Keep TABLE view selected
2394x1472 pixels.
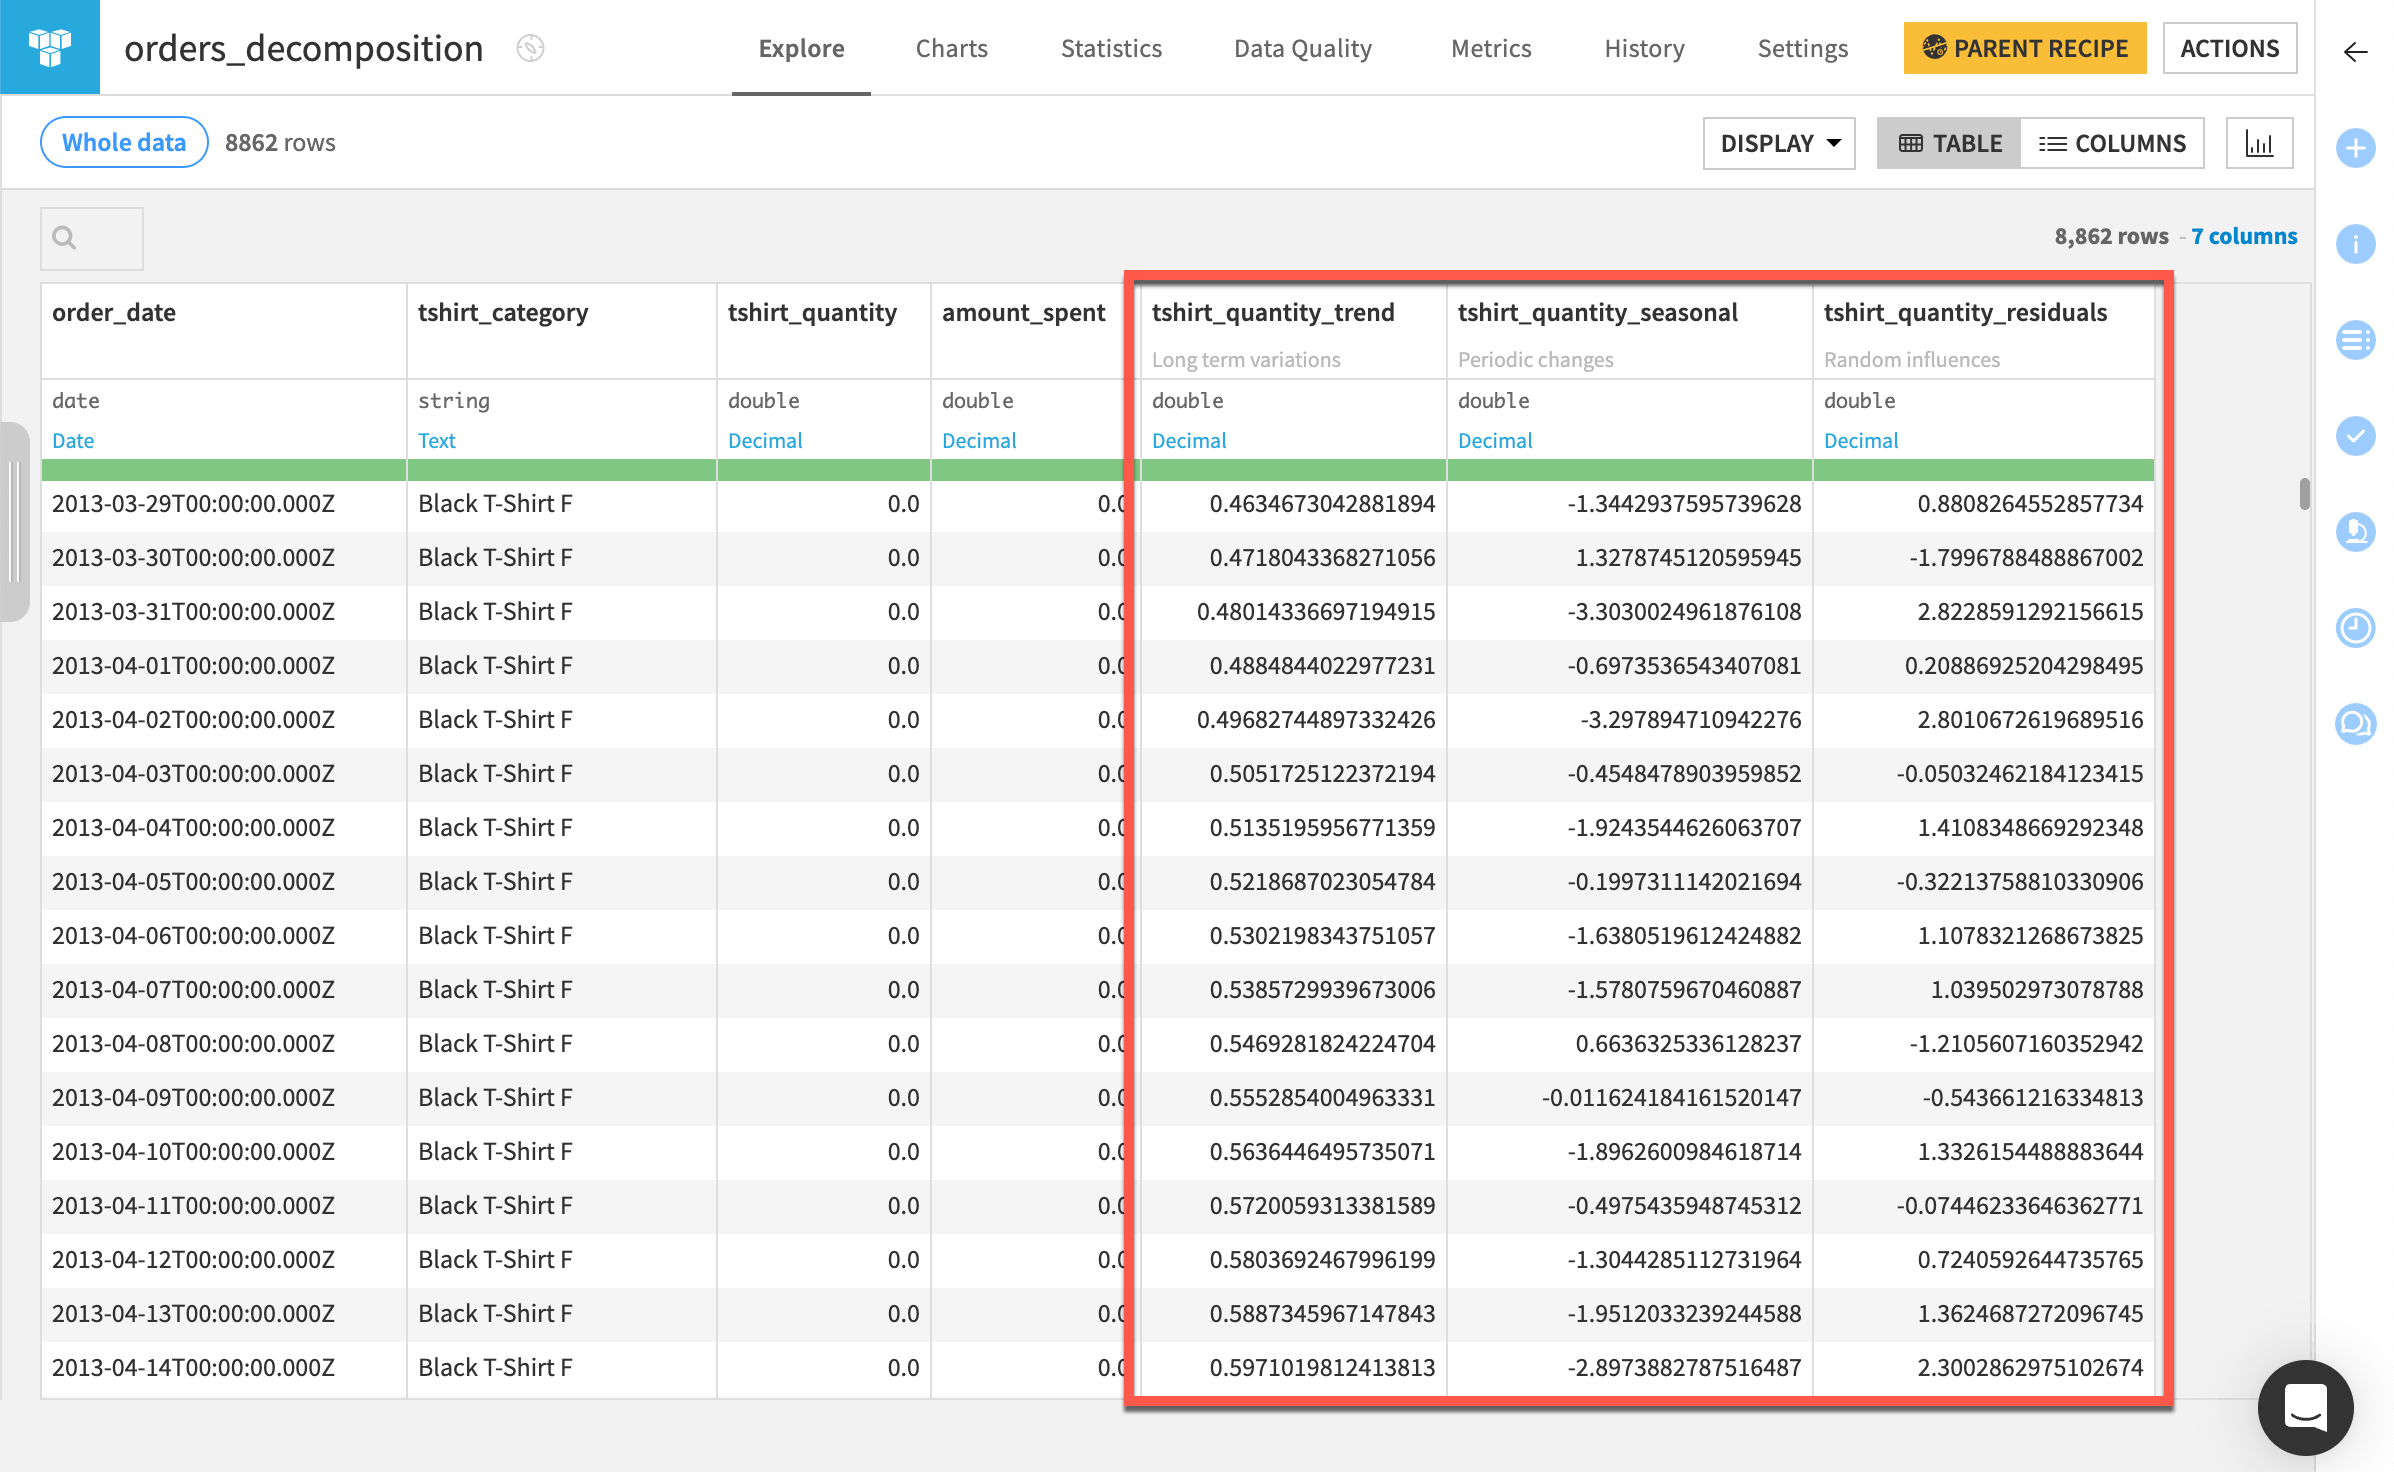click(x=1948, y=143)
